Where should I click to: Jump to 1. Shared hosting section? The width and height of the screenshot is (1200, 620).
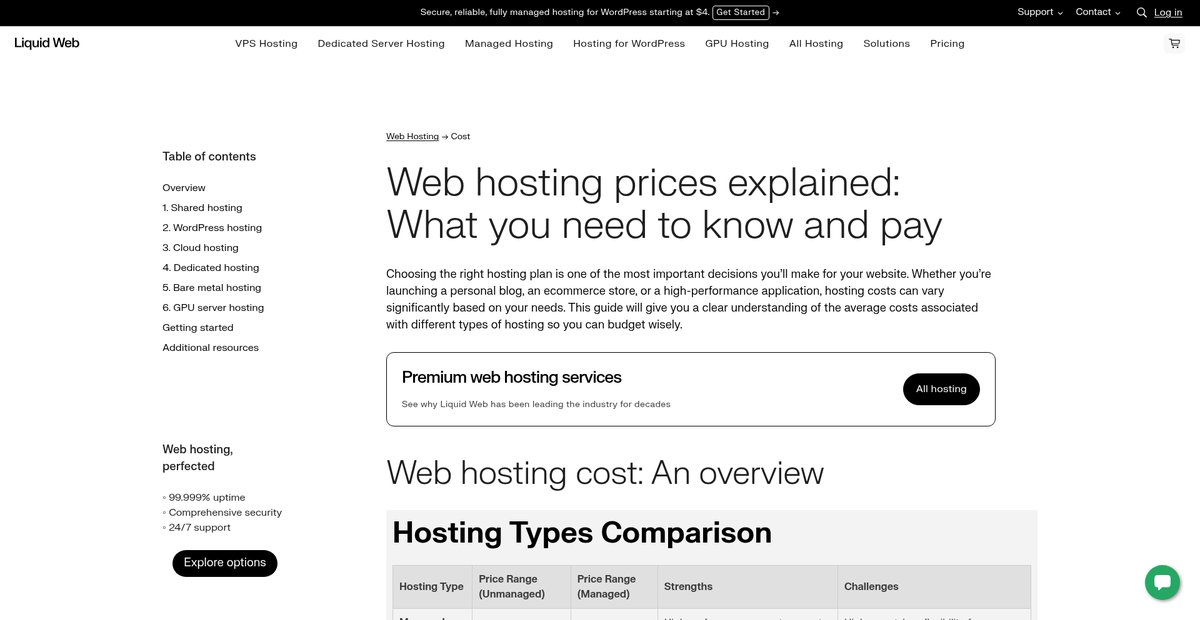(x=202, y=208)
